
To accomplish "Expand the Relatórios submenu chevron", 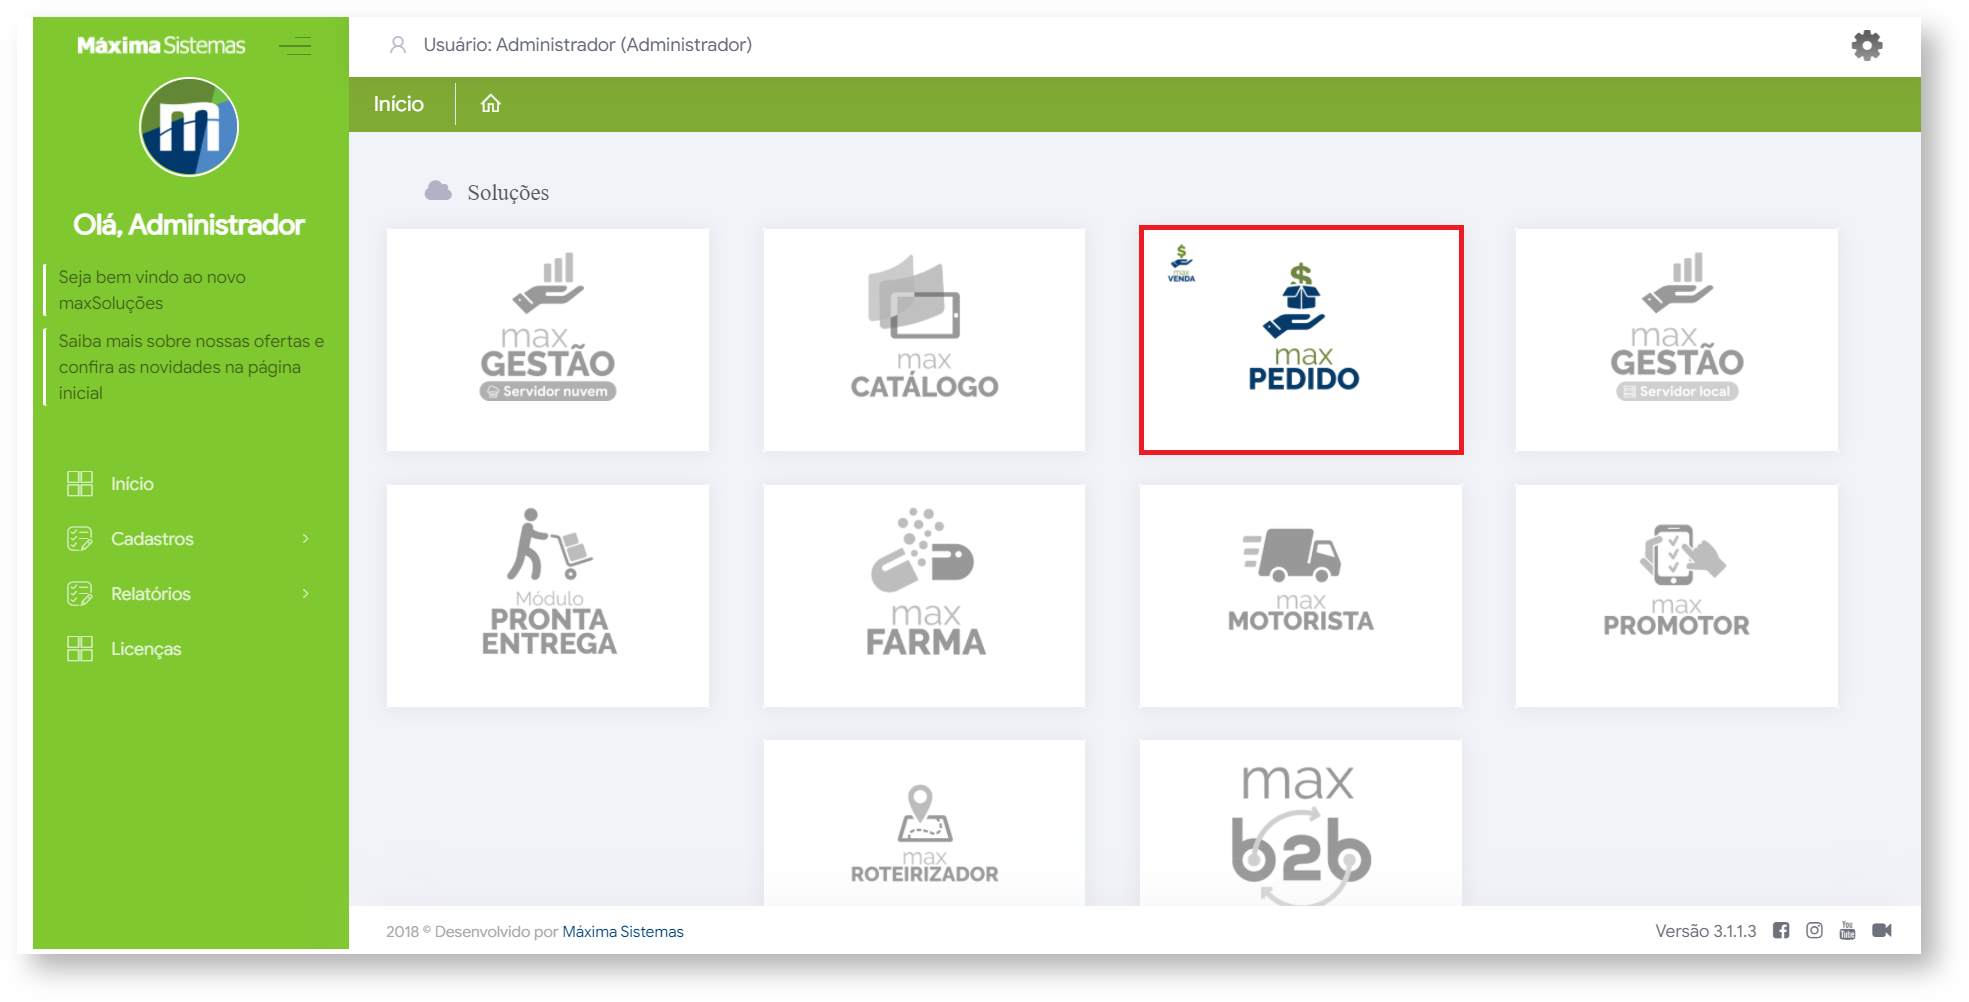I will [x=306, y=594].
